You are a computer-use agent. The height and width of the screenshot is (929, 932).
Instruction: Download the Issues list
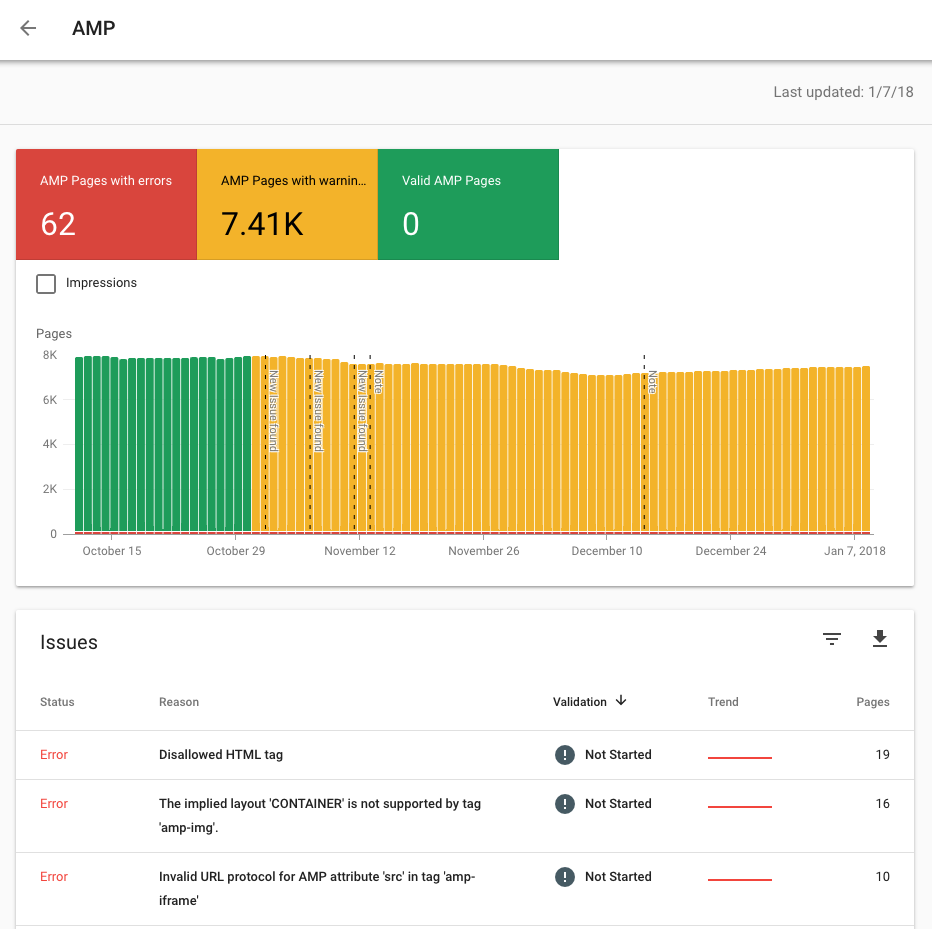[x=880, y=639]
